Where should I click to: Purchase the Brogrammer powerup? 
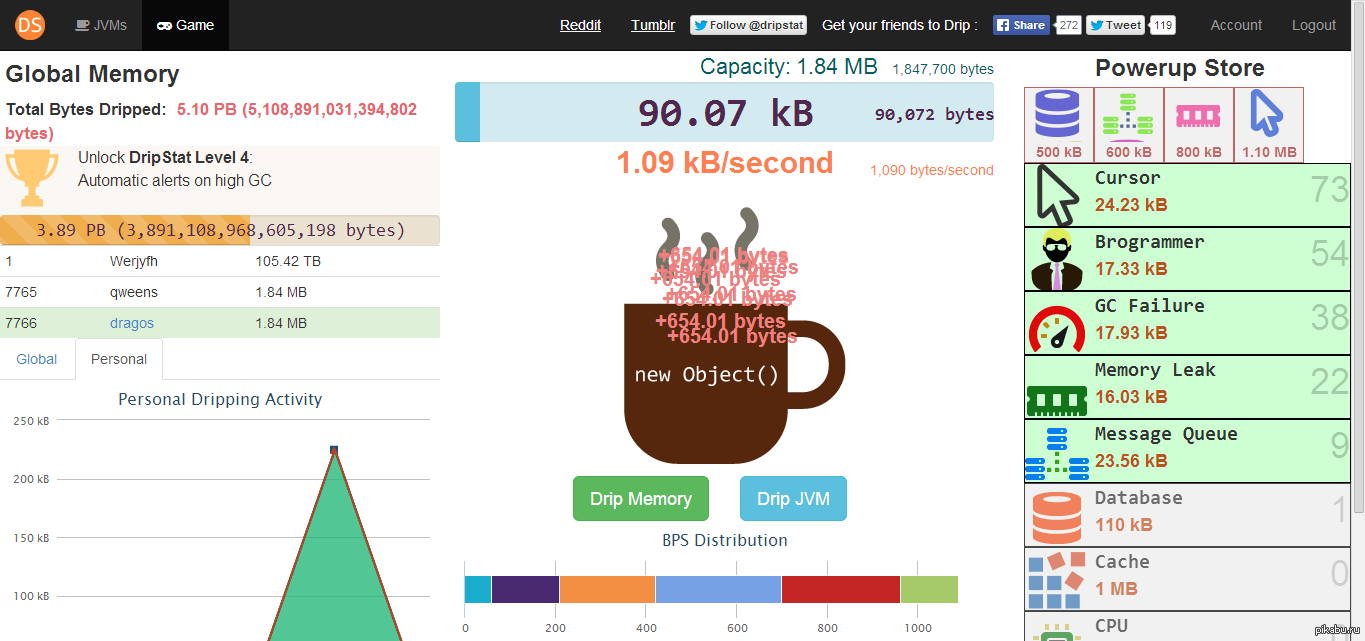click(x=1187, y=259)
